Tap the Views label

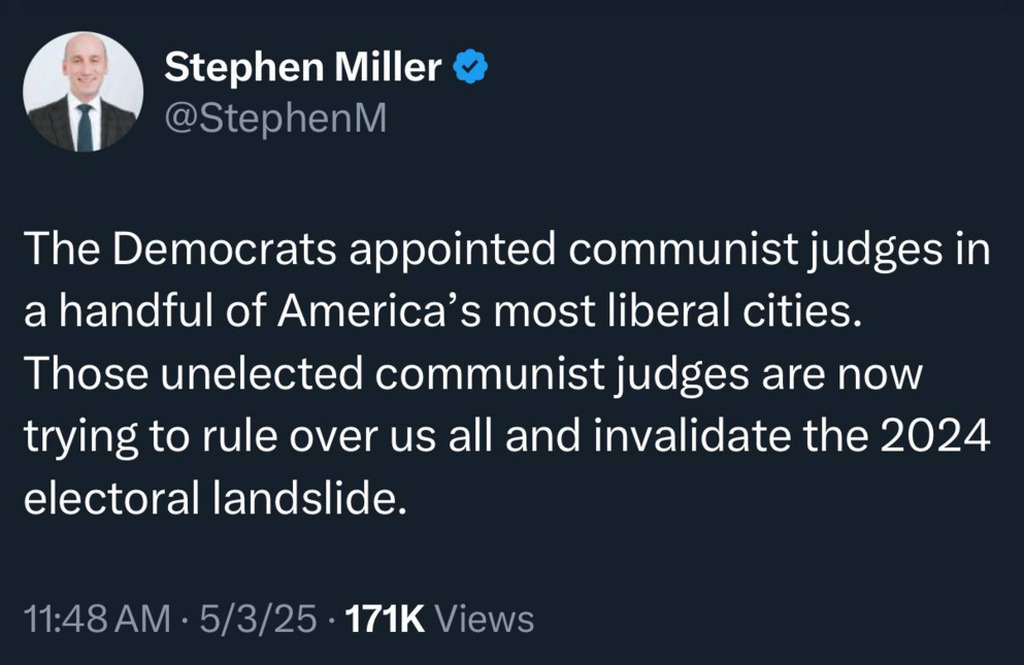tap(485, 619)
